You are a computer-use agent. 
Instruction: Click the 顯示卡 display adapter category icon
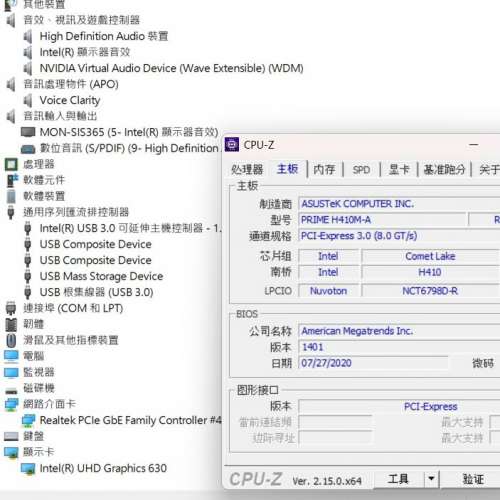[x=11, y=452]
